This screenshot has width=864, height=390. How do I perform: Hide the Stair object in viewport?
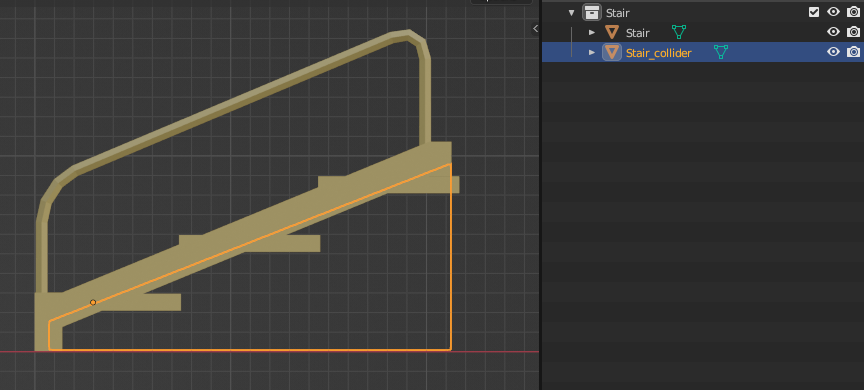click(833, 32)
